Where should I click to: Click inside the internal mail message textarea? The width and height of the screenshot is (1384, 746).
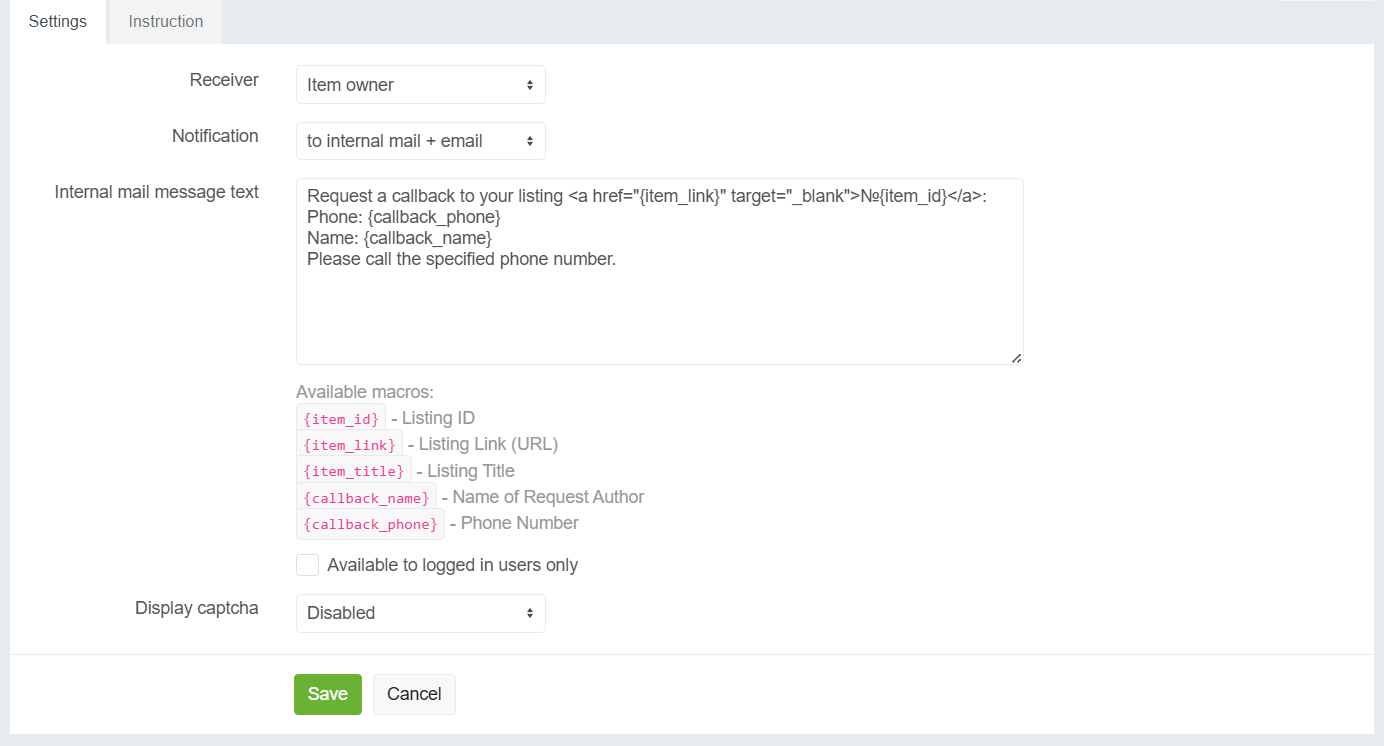659,300
